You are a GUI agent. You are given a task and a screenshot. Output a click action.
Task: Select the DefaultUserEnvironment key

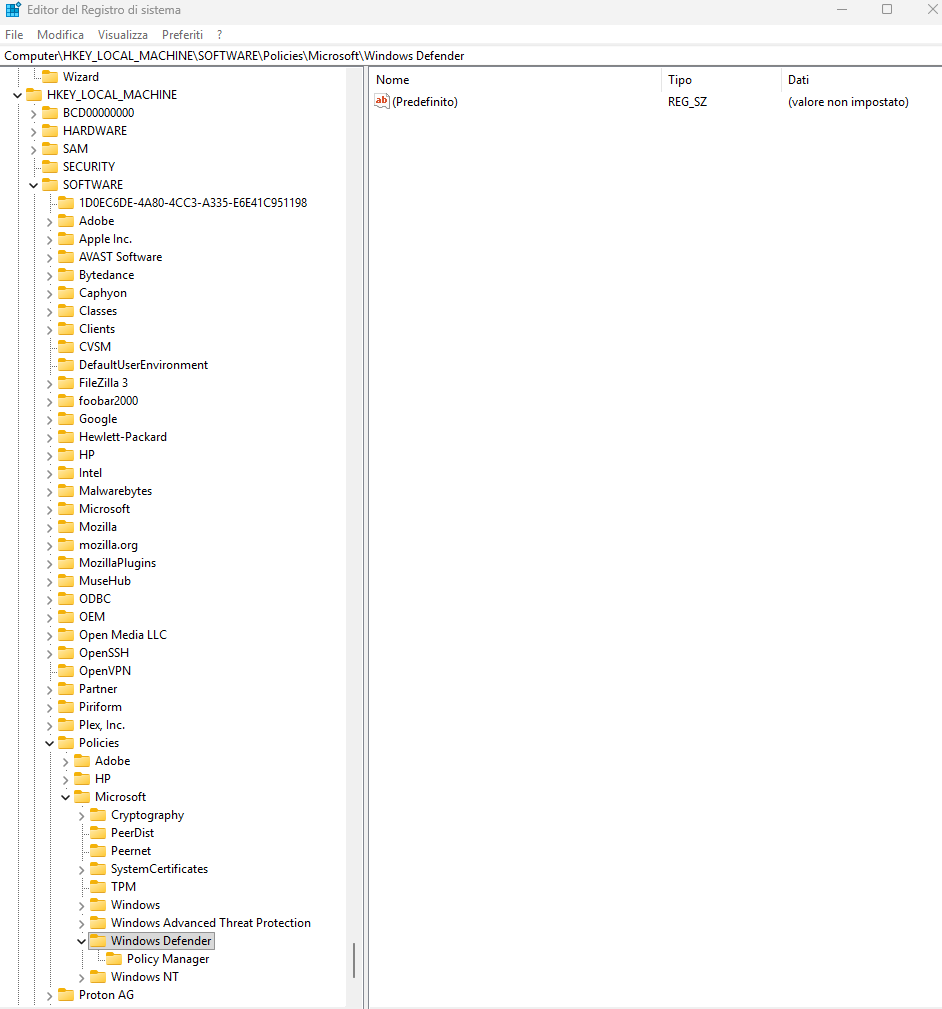coord(143,365)
